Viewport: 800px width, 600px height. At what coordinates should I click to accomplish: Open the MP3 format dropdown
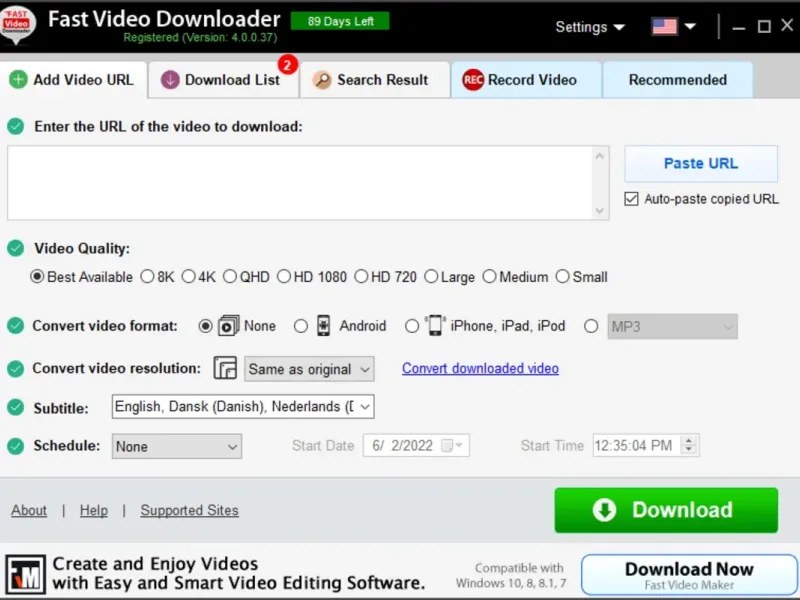(x=672, y=327)
